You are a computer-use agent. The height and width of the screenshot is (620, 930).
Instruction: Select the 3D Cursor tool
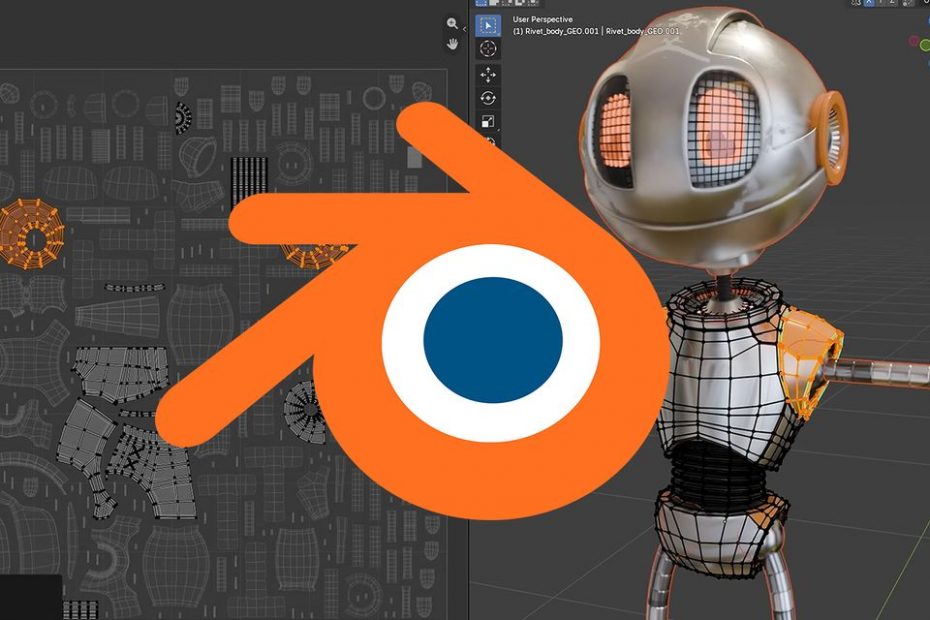pyautogui.click(x=488, y=49)
